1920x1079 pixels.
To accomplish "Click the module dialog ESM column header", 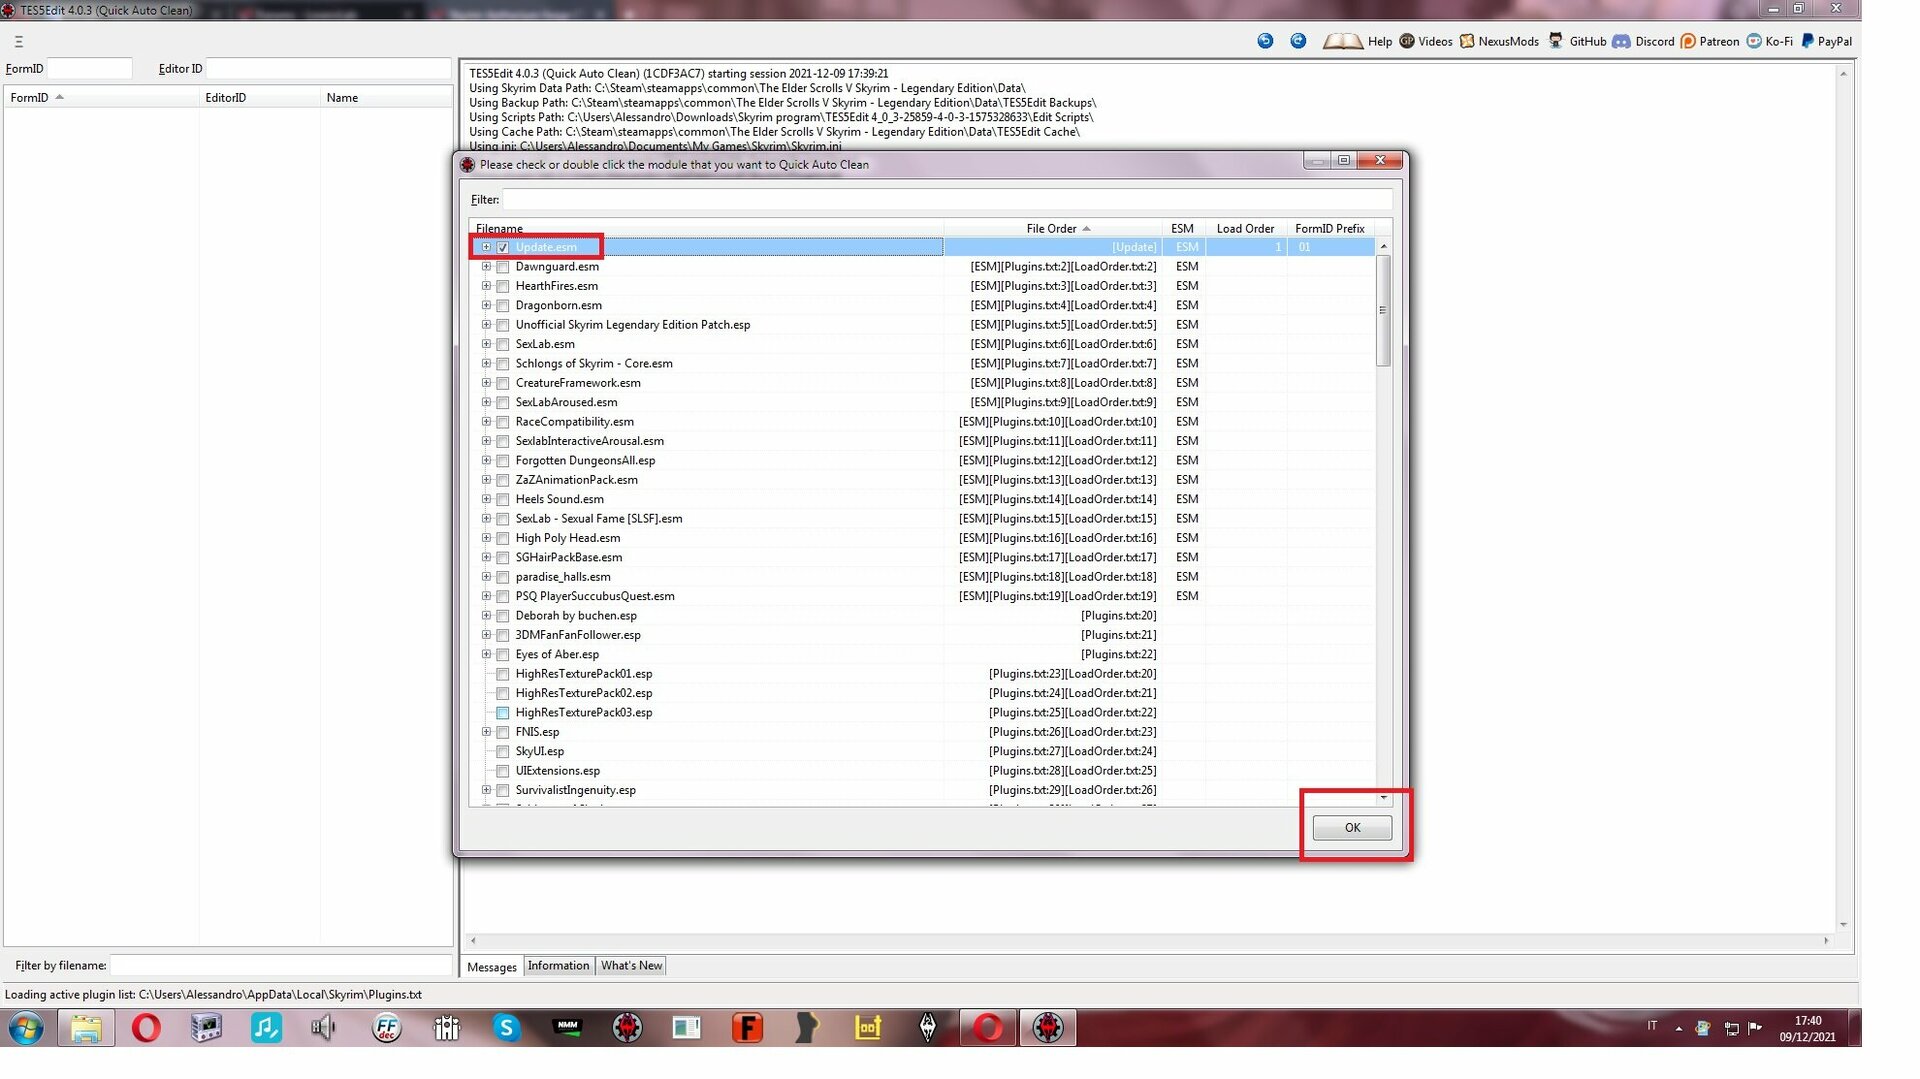I will click(1183, 229).
